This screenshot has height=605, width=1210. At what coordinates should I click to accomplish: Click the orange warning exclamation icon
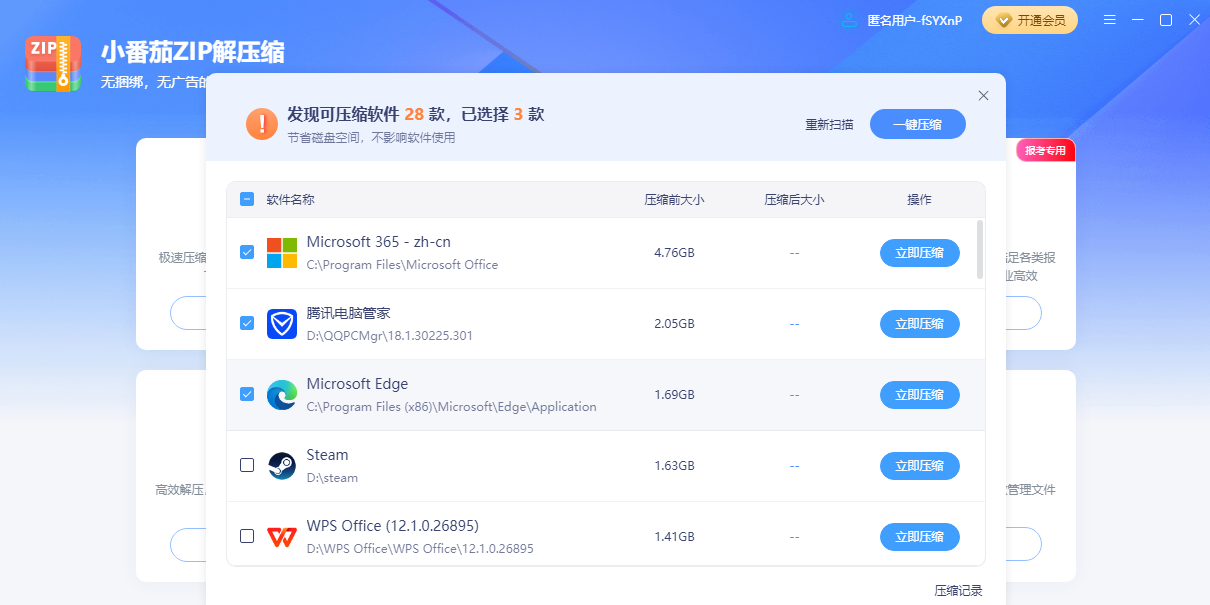coord(262,124)
